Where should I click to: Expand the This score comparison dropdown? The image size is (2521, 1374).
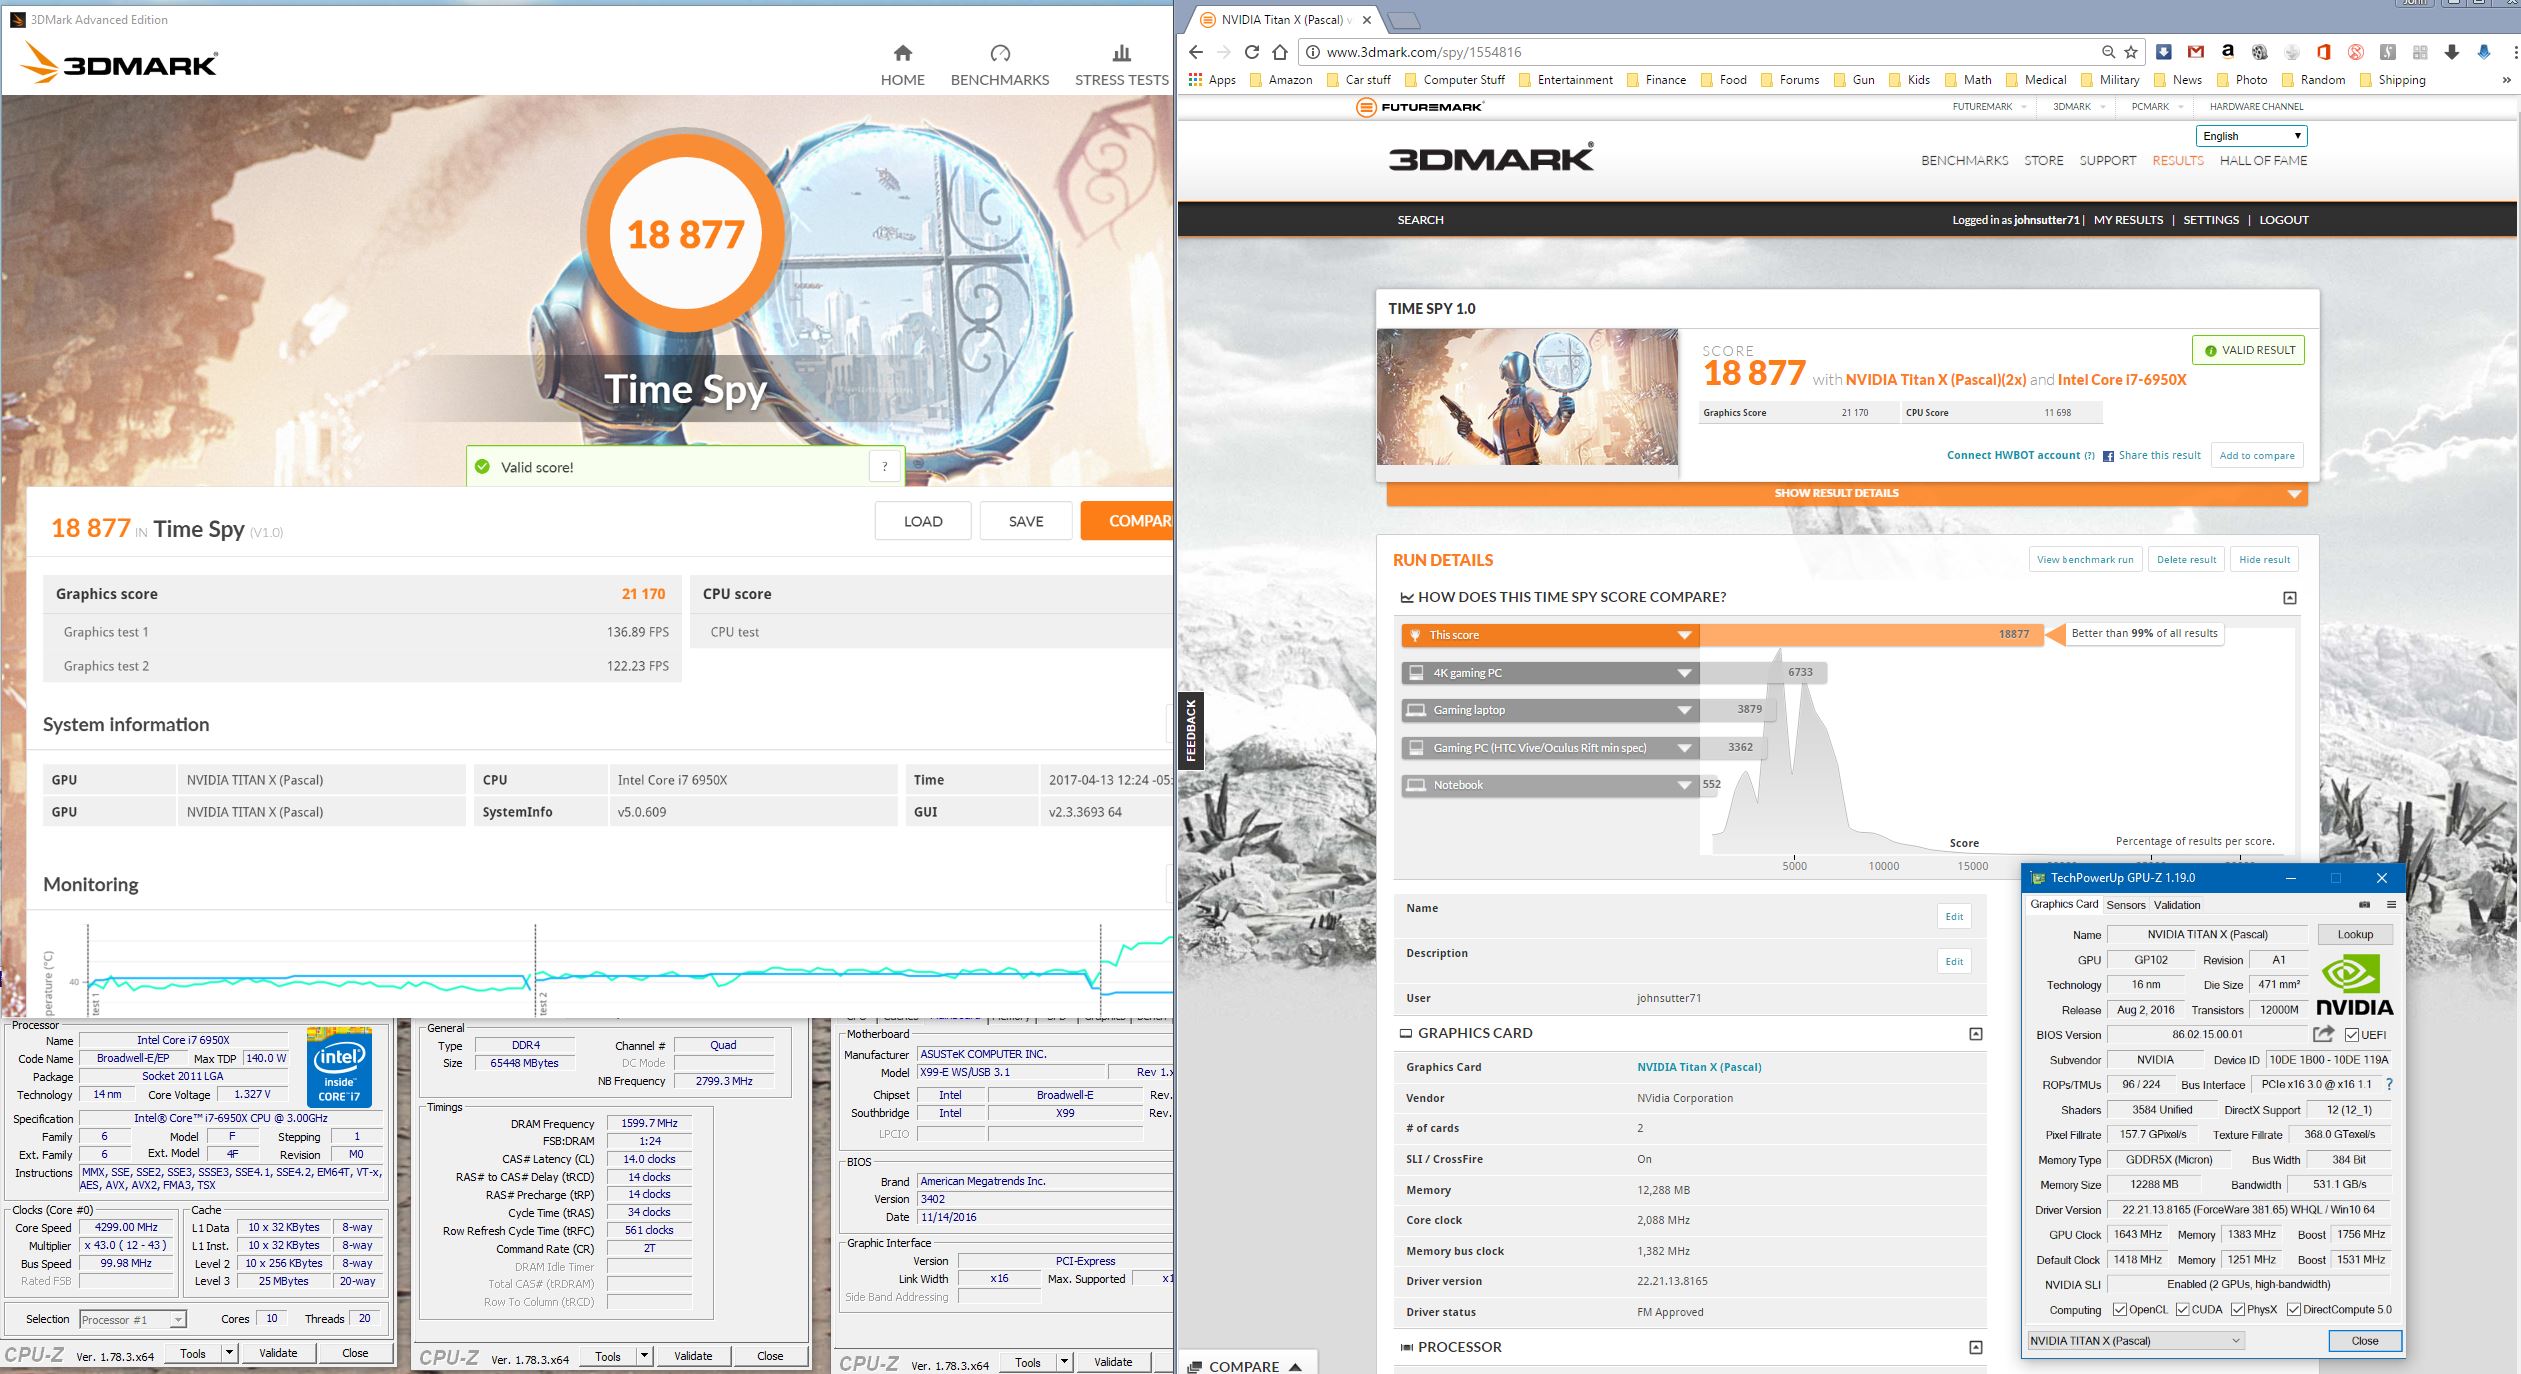click(x=1684, y=635)
